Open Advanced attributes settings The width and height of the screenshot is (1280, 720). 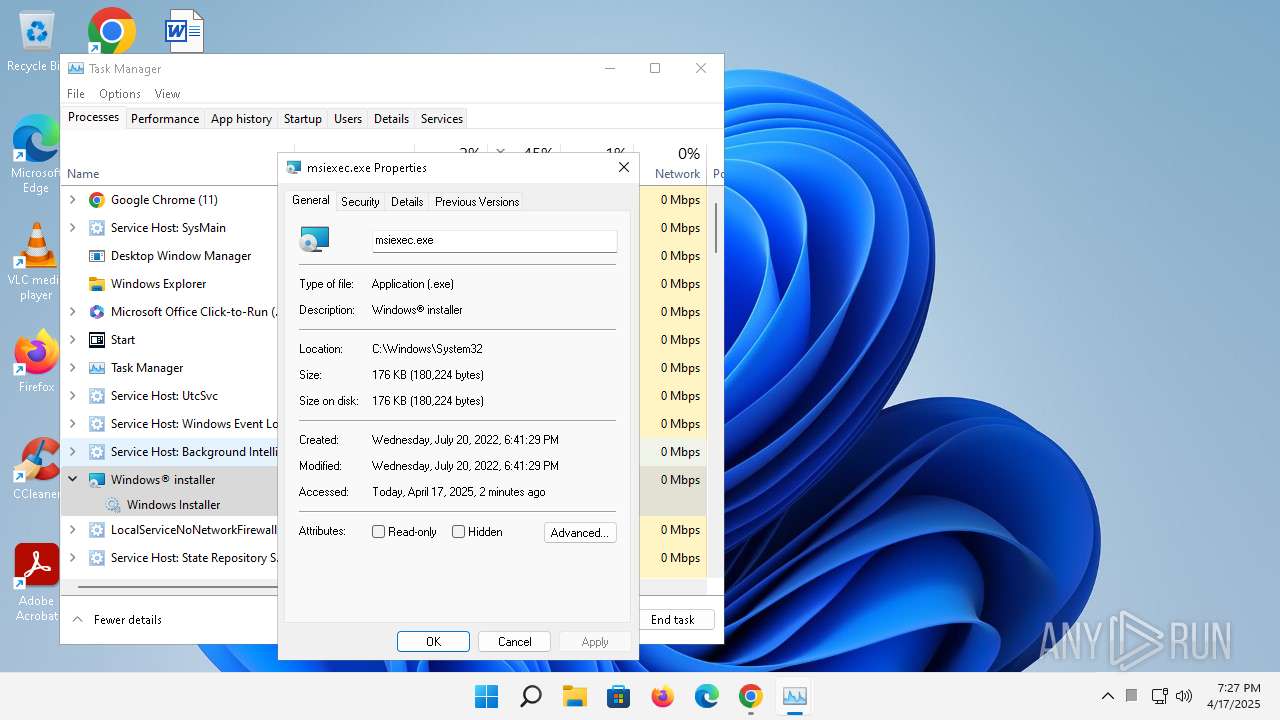coord(580,533)
